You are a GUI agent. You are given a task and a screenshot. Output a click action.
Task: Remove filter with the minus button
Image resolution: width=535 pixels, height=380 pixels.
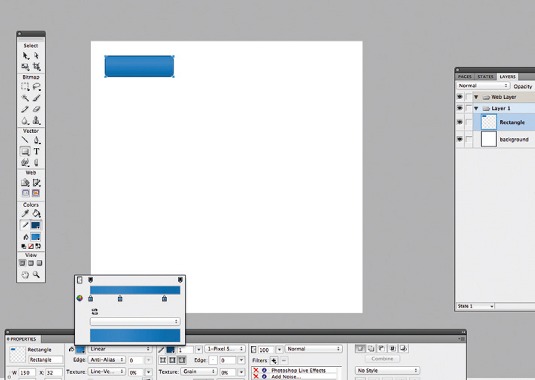click(284, 360)
